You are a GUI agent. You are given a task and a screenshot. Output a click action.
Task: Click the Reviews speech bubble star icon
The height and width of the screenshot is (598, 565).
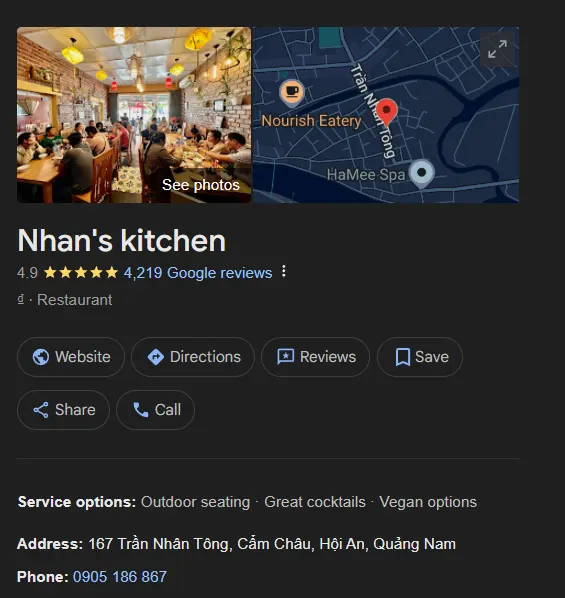click(285, 357)
